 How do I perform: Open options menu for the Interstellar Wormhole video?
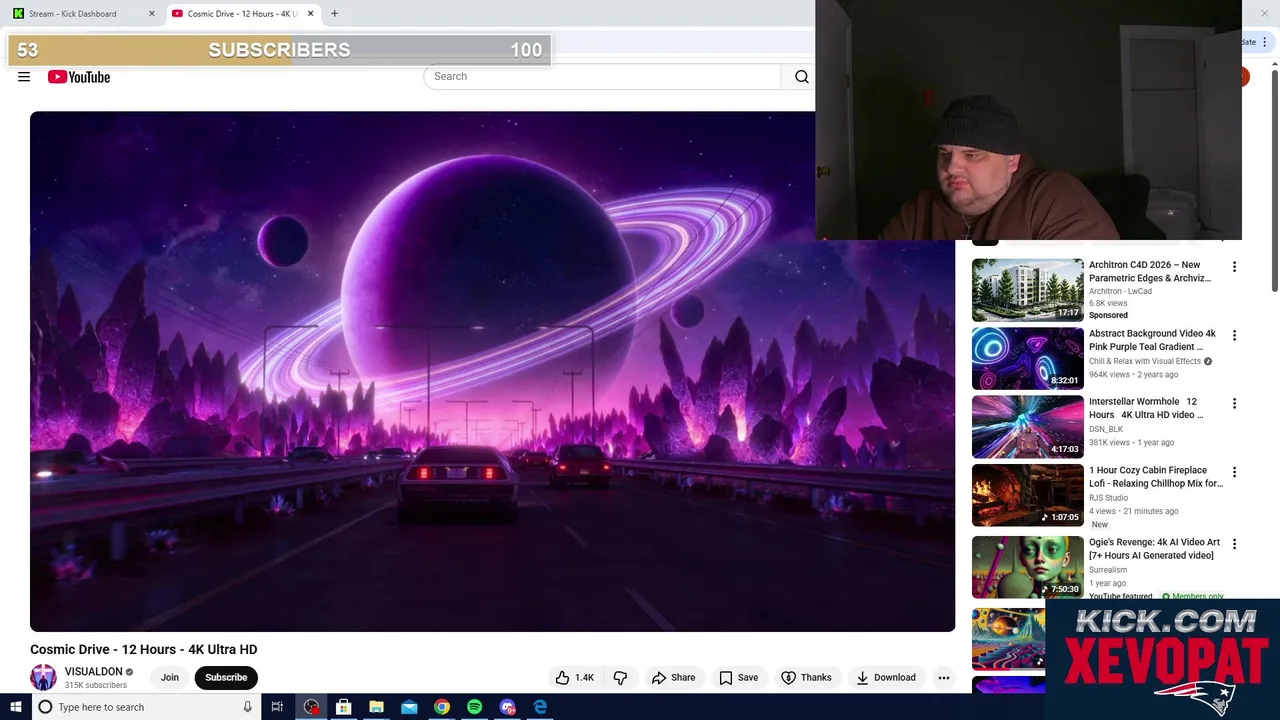pos(1234,403)
